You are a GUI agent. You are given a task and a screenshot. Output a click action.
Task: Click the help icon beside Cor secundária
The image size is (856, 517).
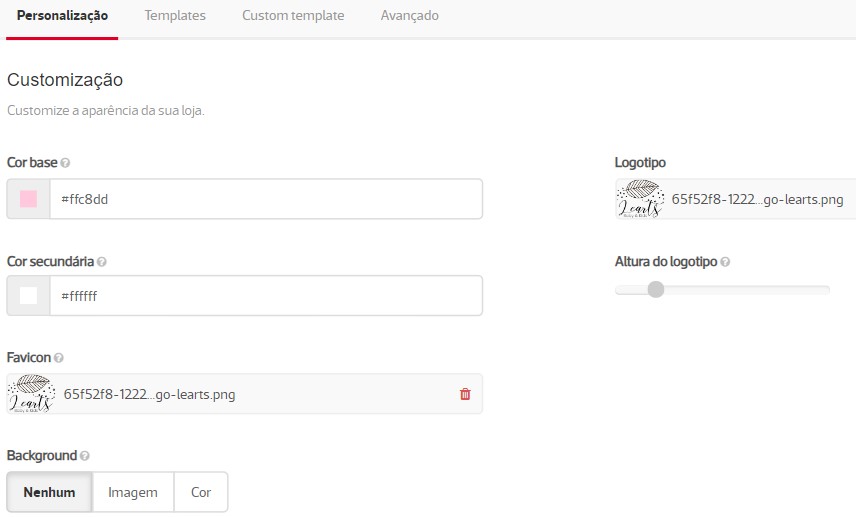click(102, 262)
